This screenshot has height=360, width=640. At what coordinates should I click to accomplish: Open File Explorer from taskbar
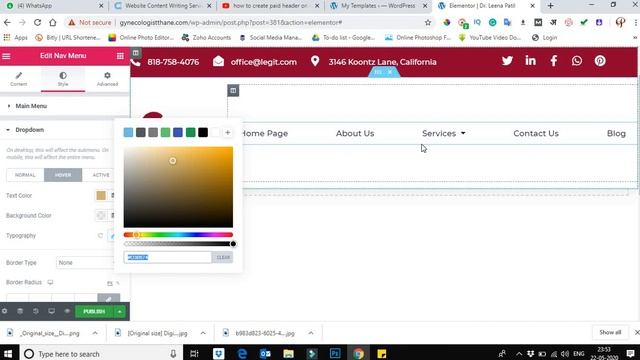click(289, 353)
